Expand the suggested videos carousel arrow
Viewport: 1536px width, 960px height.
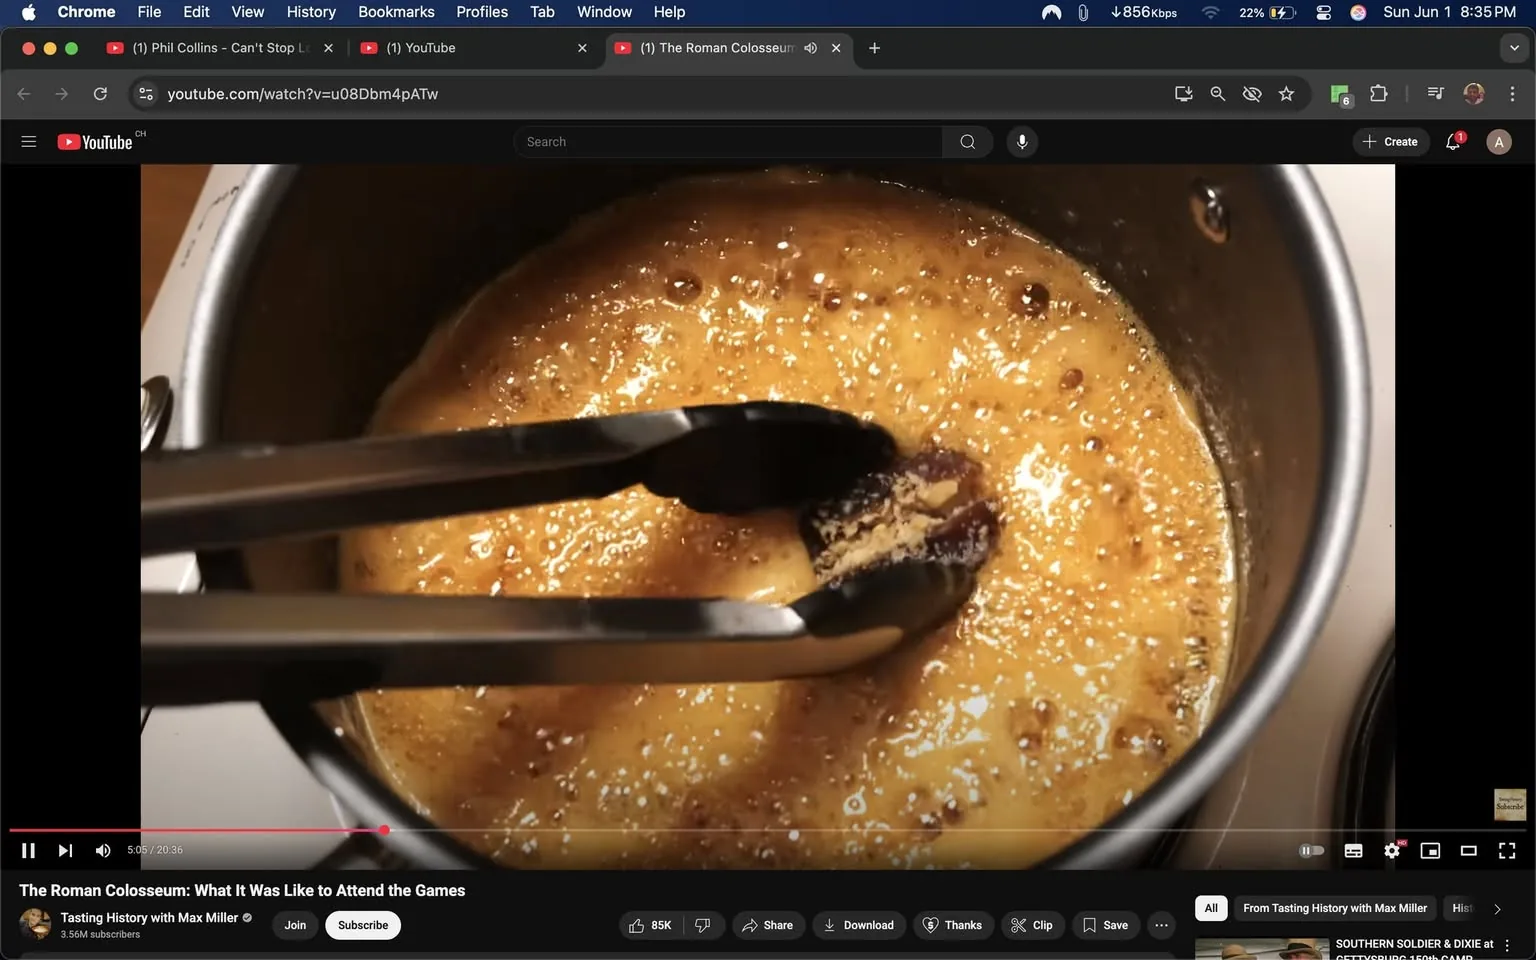tap(1497, 908)
